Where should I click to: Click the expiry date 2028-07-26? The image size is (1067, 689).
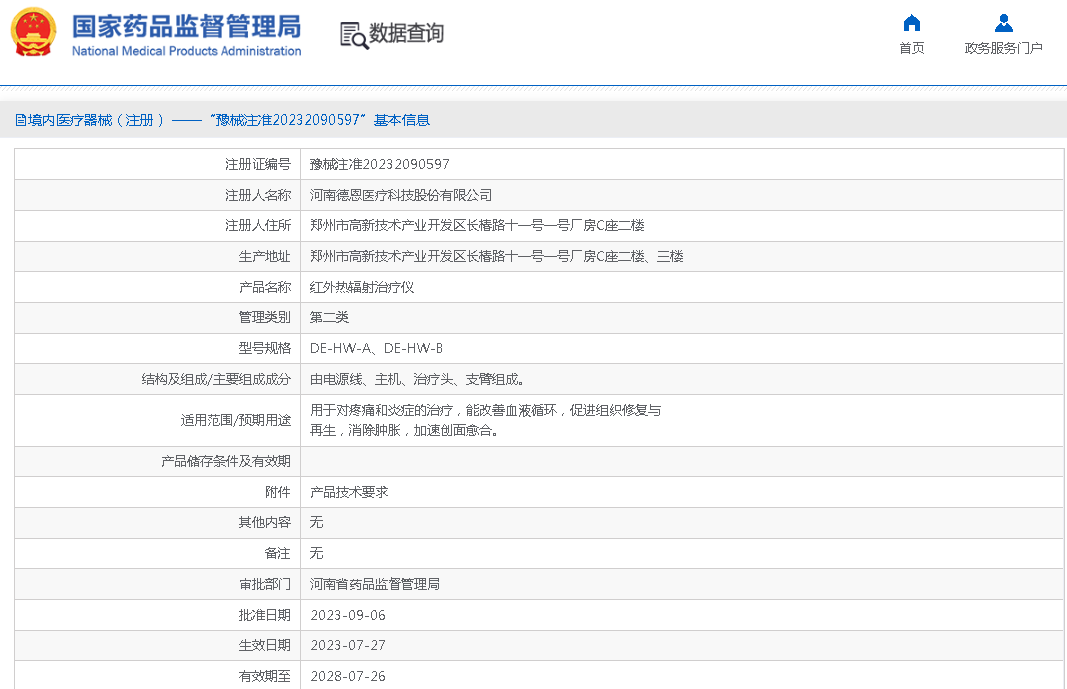348,677
